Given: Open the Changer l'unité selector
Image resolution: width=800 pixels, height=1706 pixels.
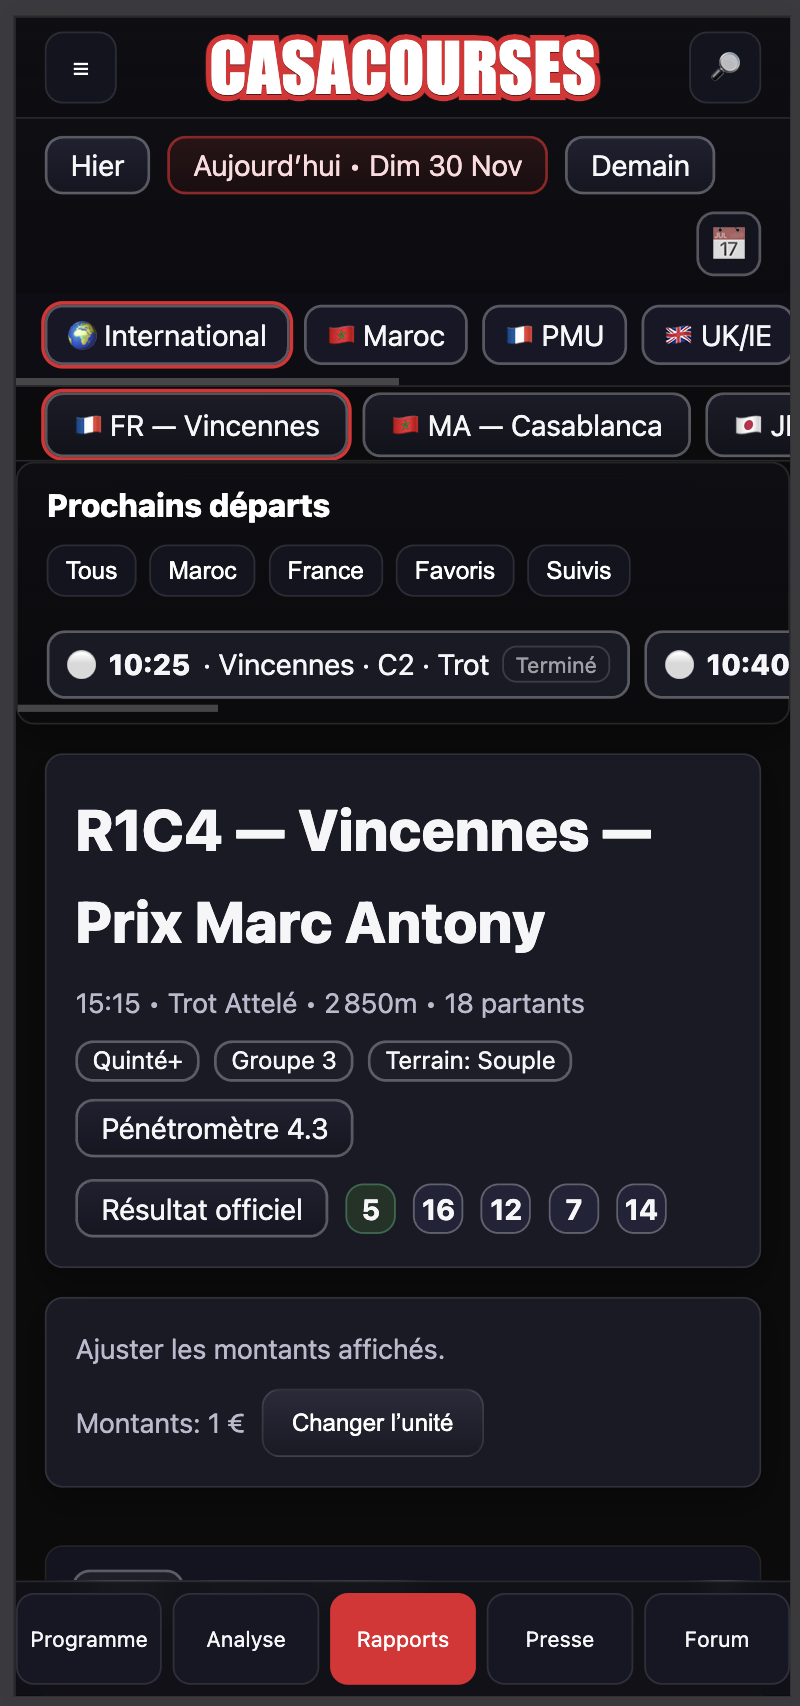Looking at the screenshot, I should tap(372, 1423).
